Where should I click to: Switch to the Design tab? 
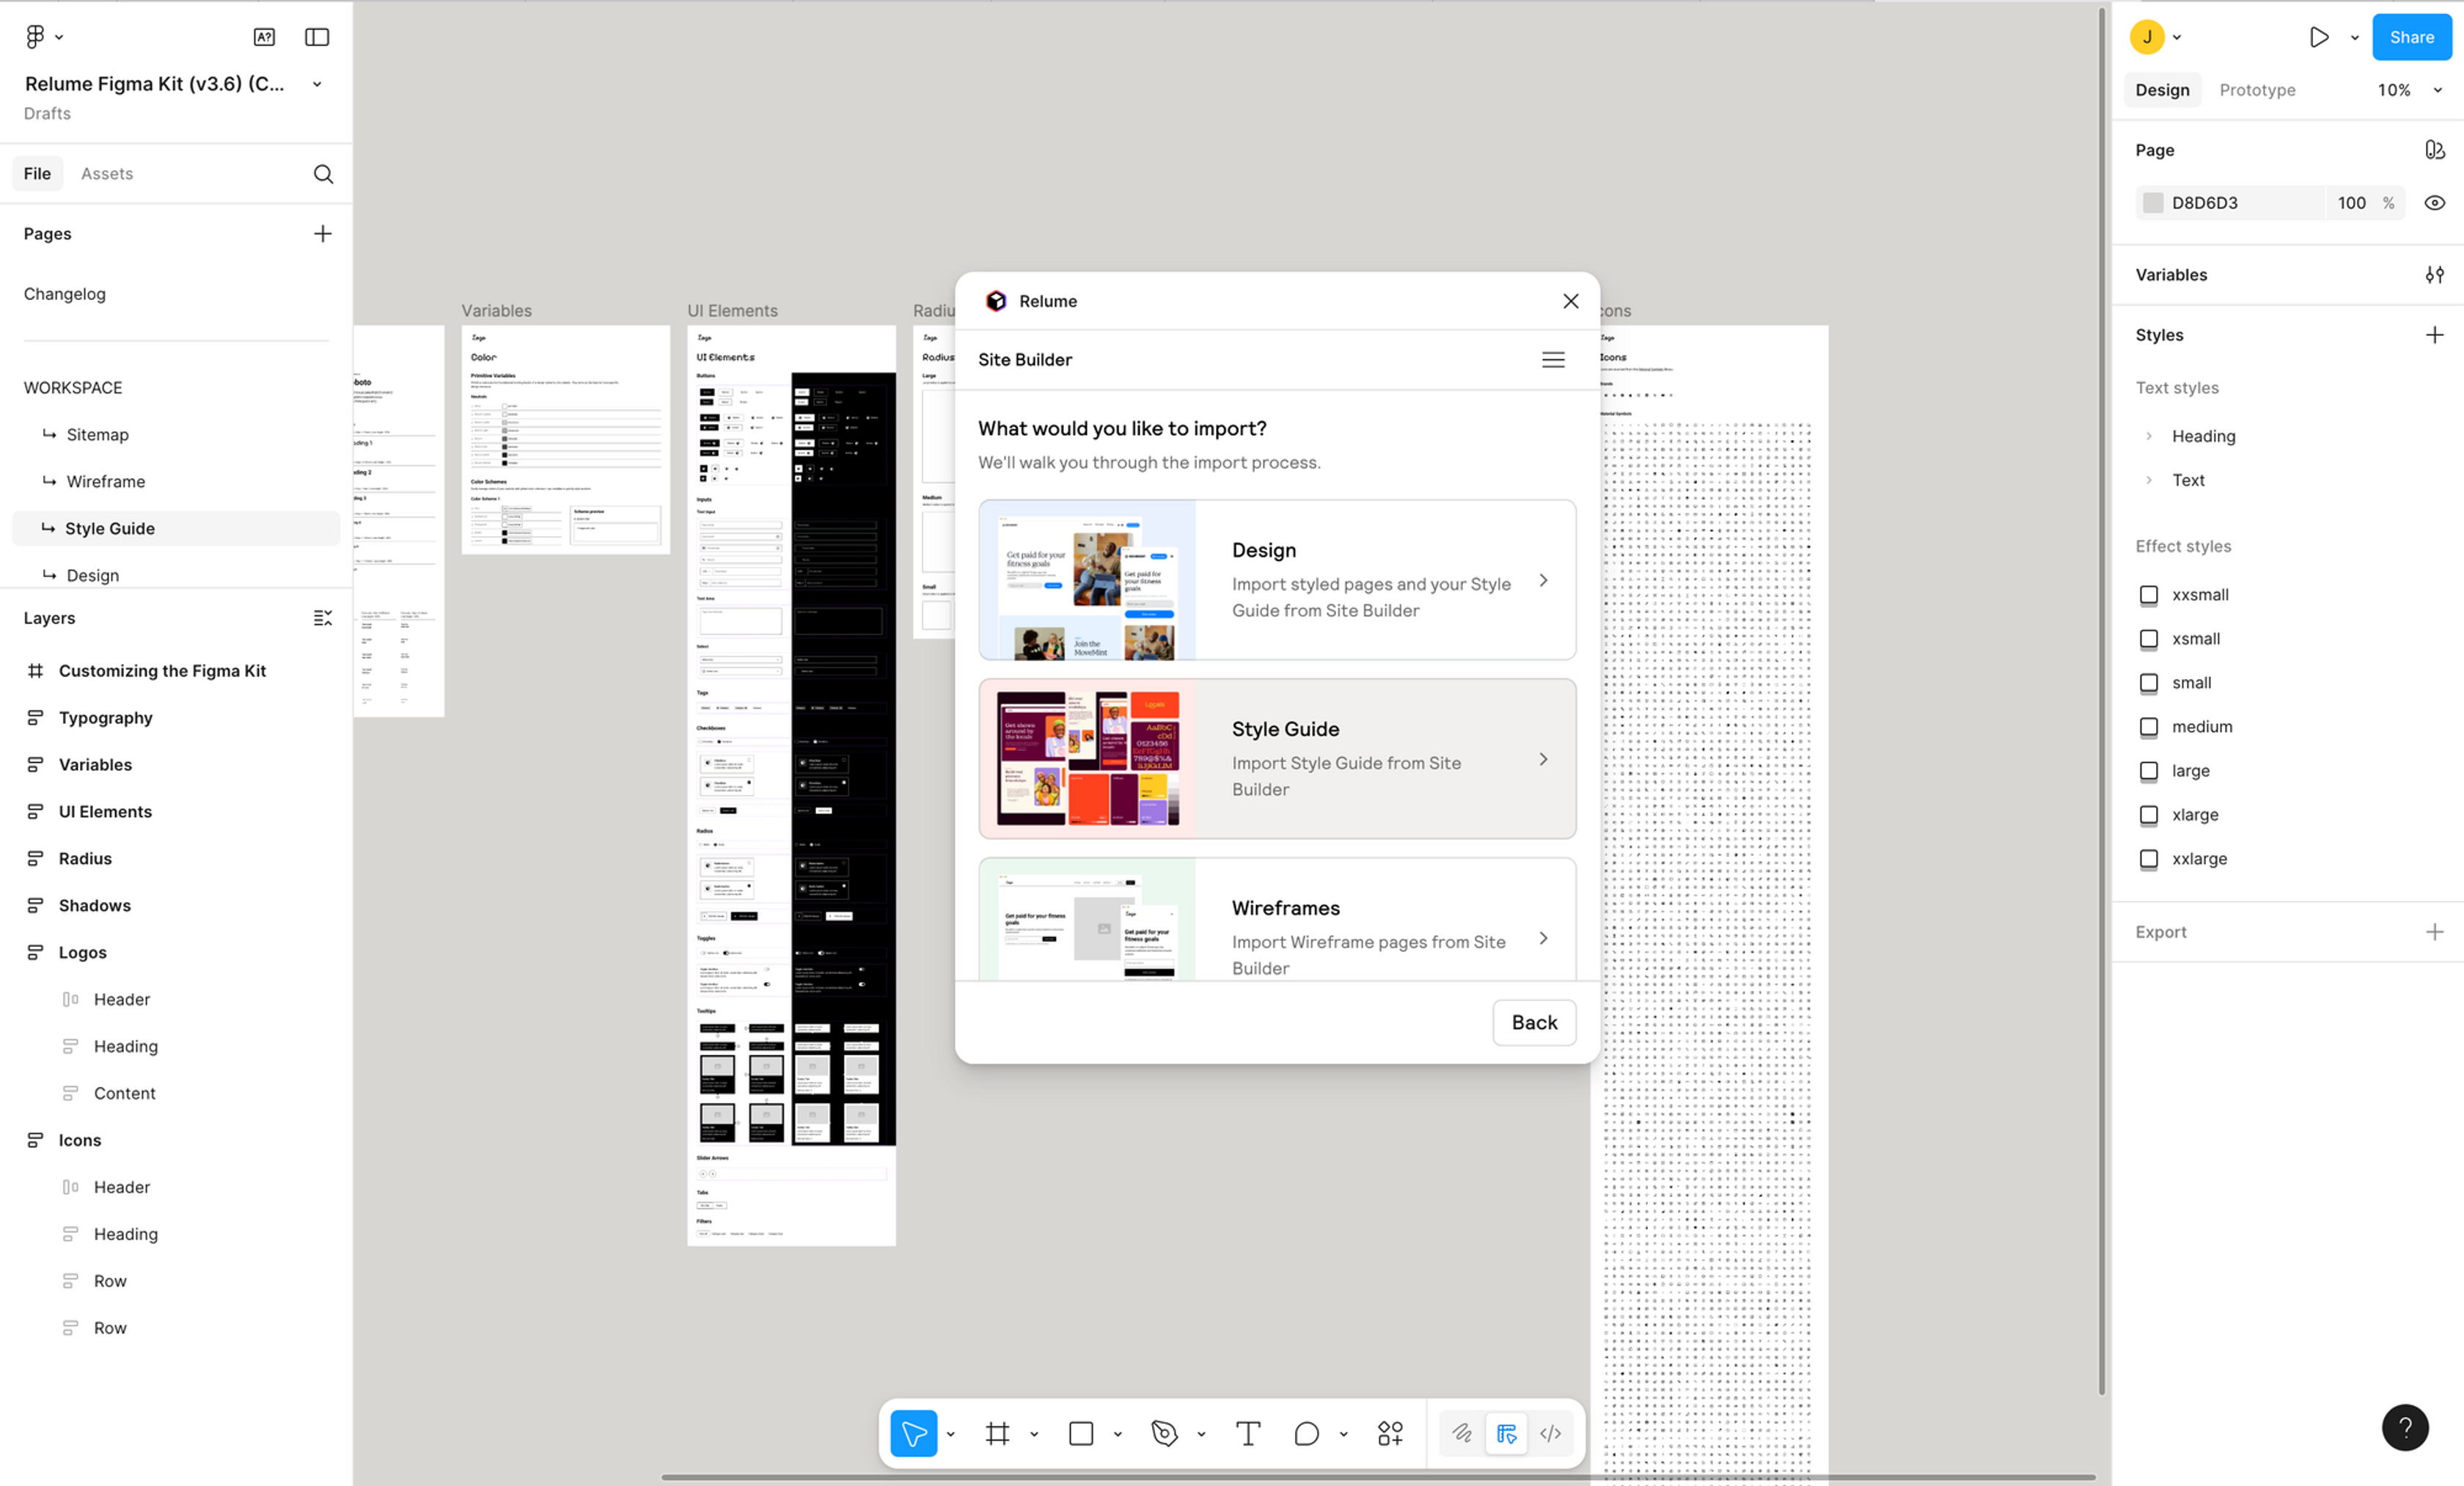coord(2162,90)
